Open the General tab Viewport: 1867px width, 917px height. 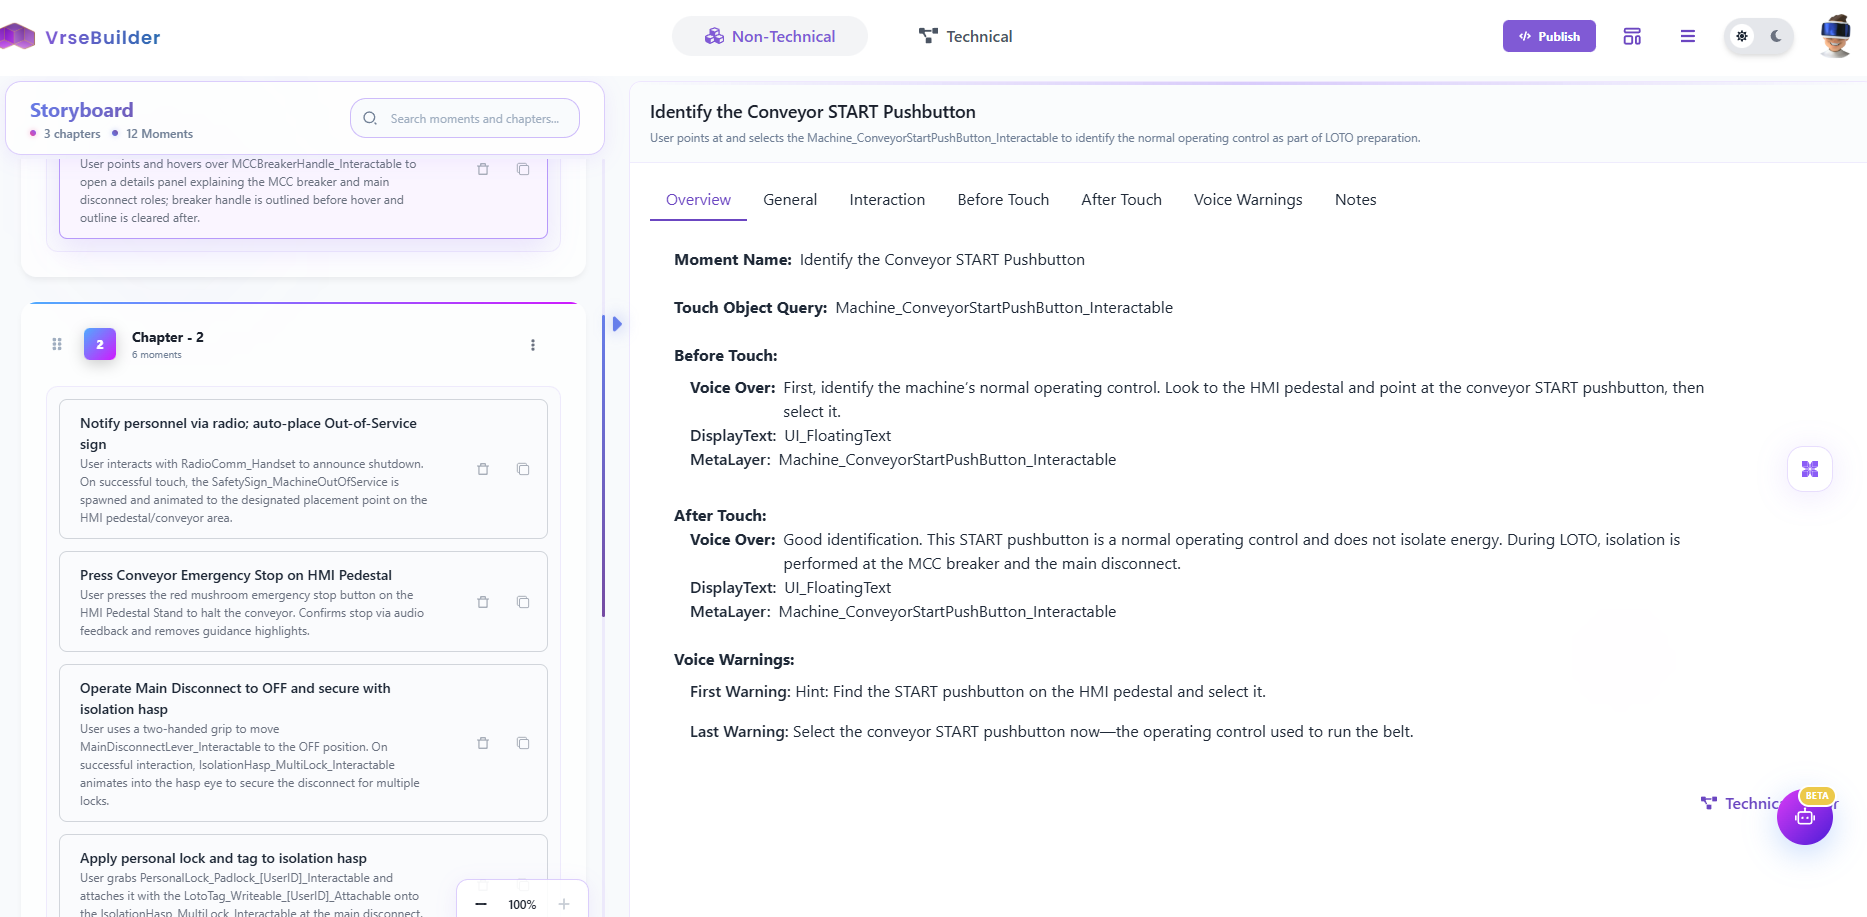click(790, 200)
